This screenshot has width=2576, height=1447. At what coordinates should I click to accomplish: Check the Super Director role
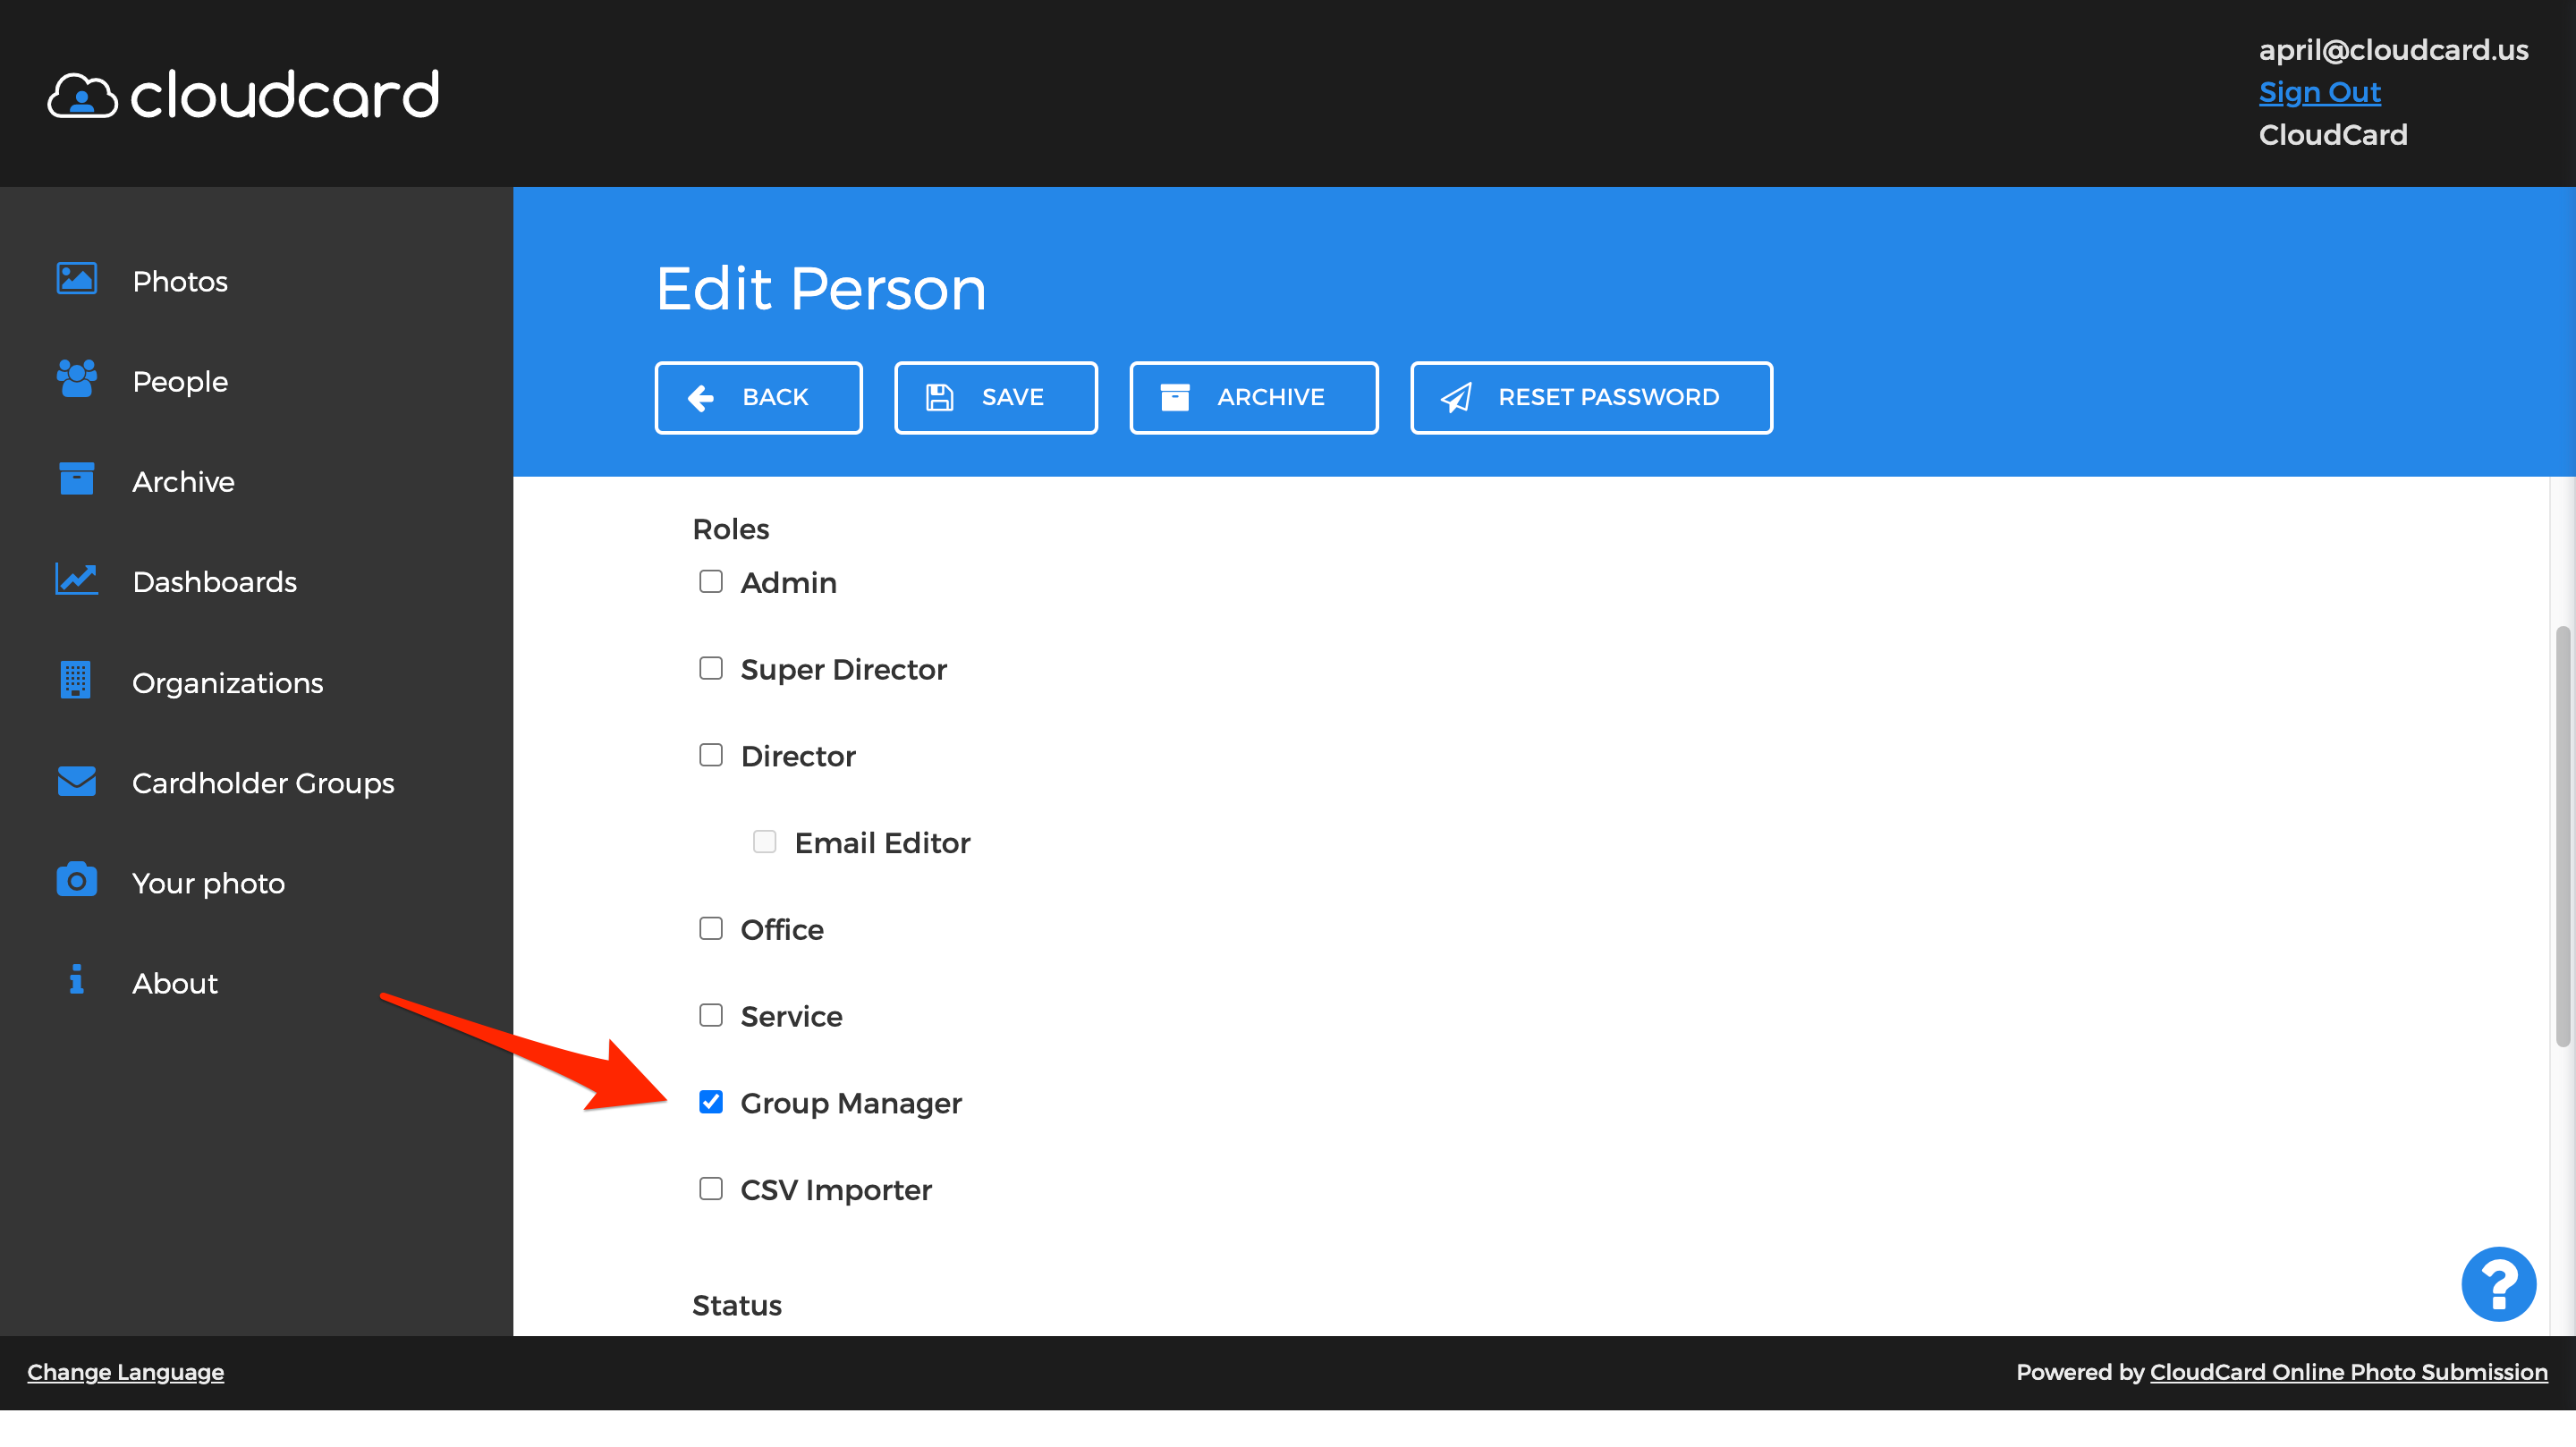tap(710, 668)
